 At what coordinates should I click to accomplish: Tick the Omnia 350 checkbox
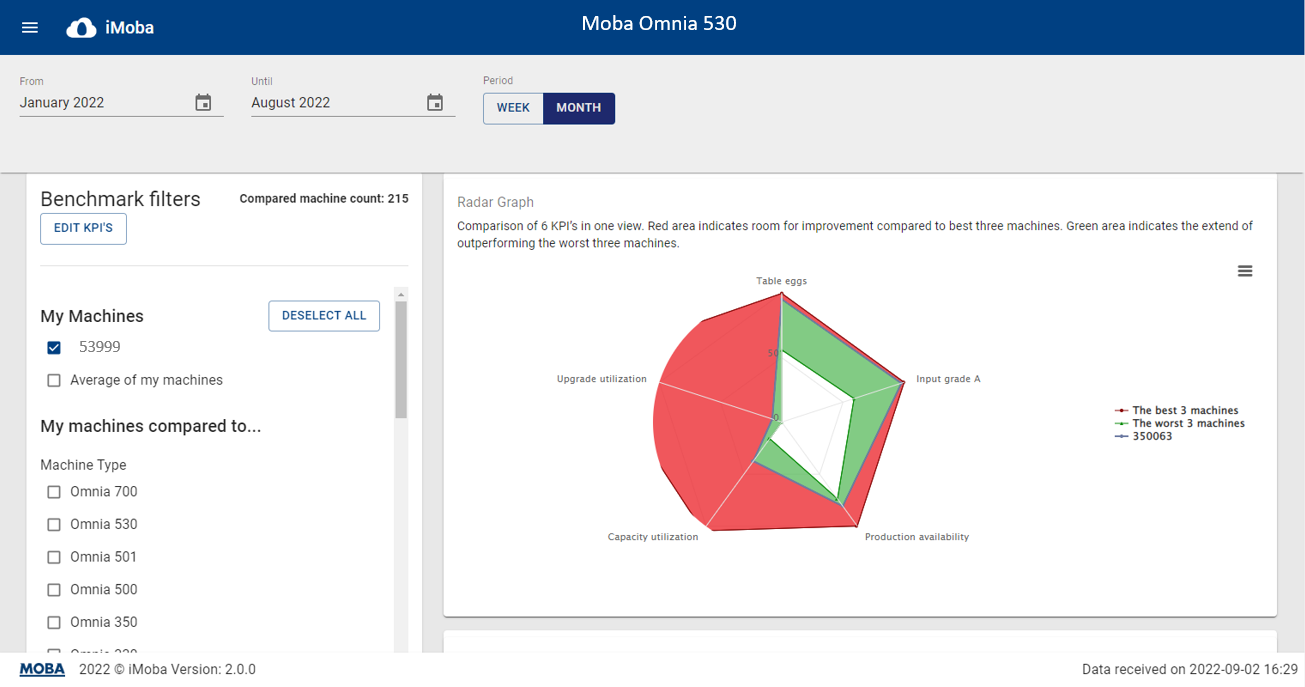pos(54,623)
